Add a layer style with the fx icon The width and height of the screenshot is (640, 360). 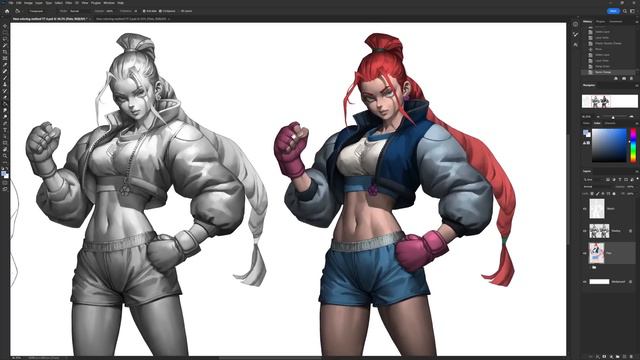tap(598, 356)
